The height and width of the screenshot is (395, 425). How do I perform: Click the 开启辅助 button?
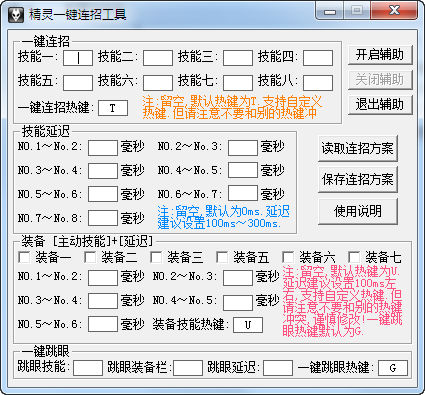coord(380,55)
